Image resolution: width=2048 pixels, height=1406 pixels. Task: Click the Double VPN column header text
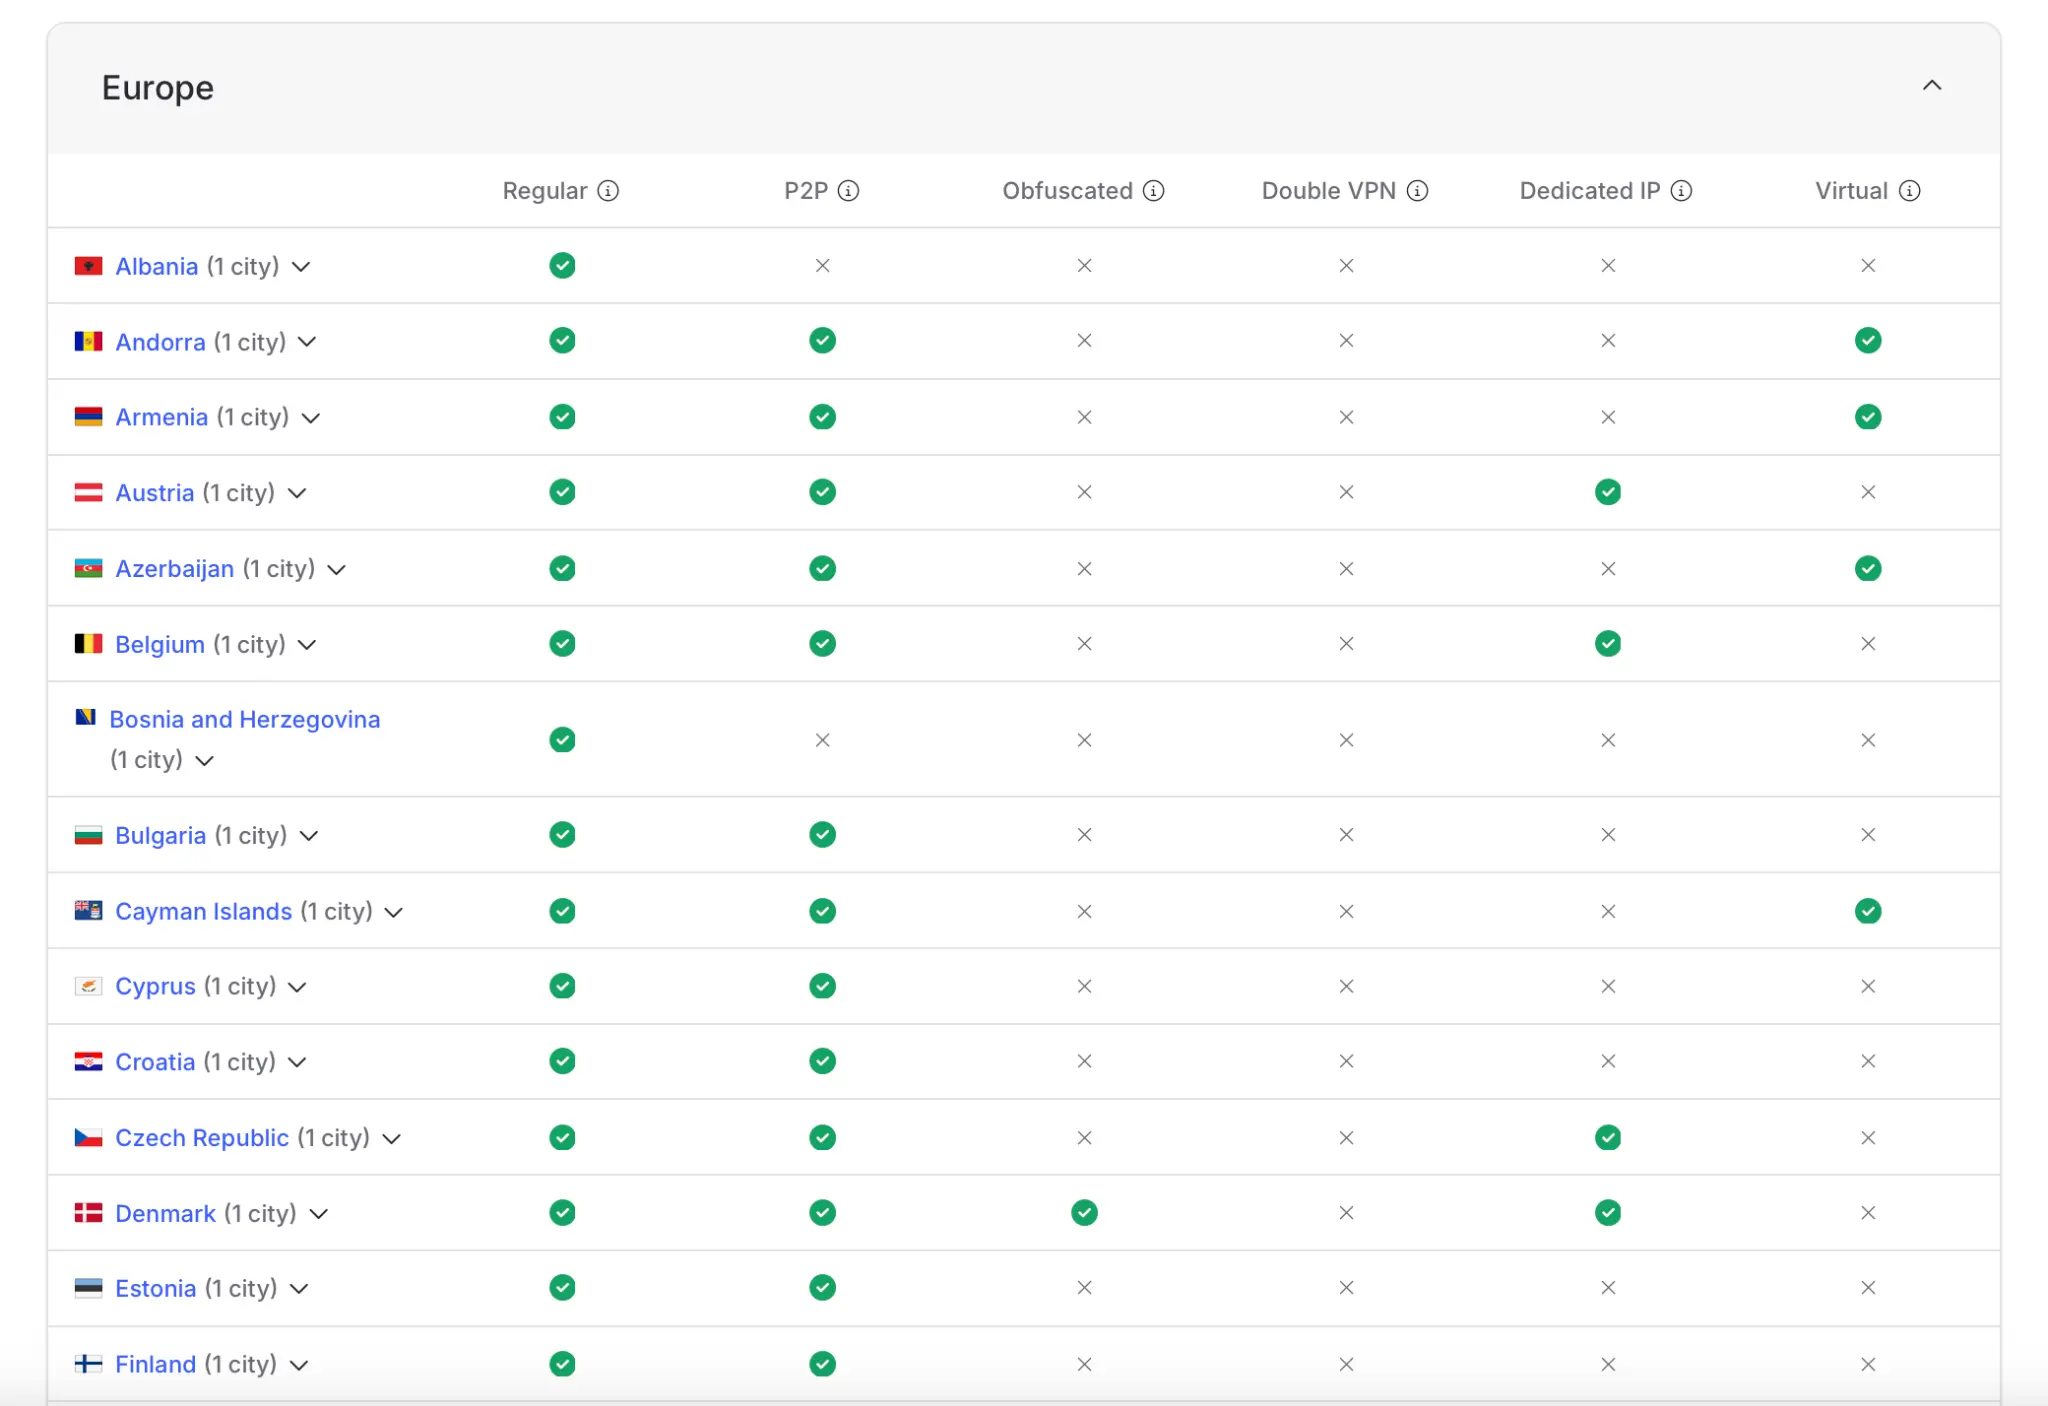click(1329, 191)
